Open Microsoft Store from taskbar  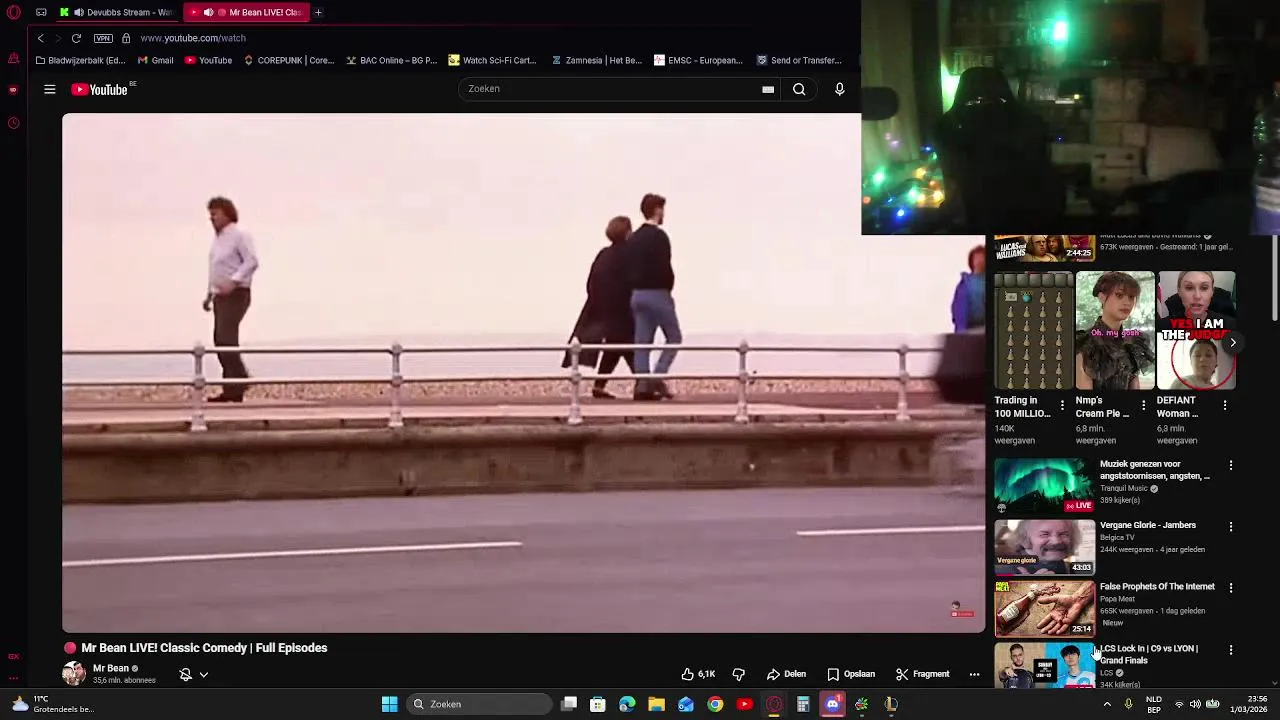(598, 704)
